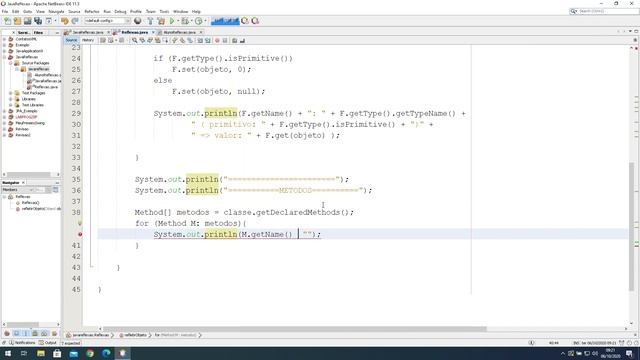Click the New Project toolbar icon
Viewport: 640px width, 360px height.
tap(17, 21)
